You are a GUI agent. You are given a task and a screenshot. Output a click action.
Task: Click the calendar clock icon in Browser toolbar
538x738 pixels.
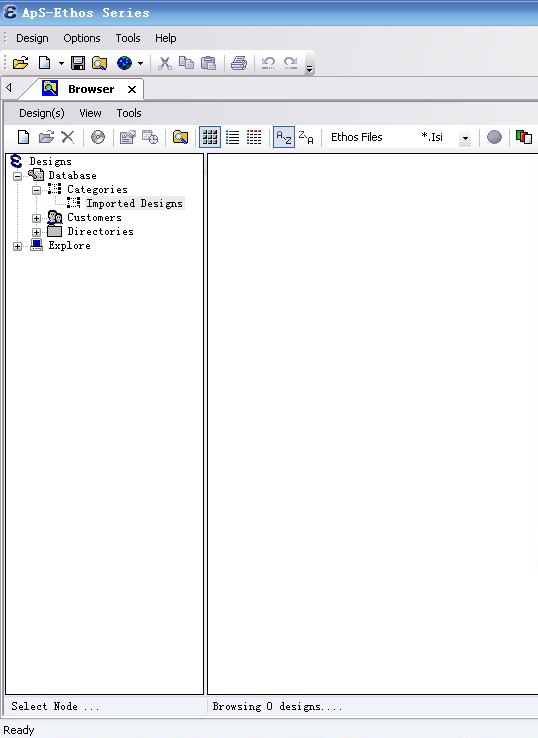click(150, 137)
